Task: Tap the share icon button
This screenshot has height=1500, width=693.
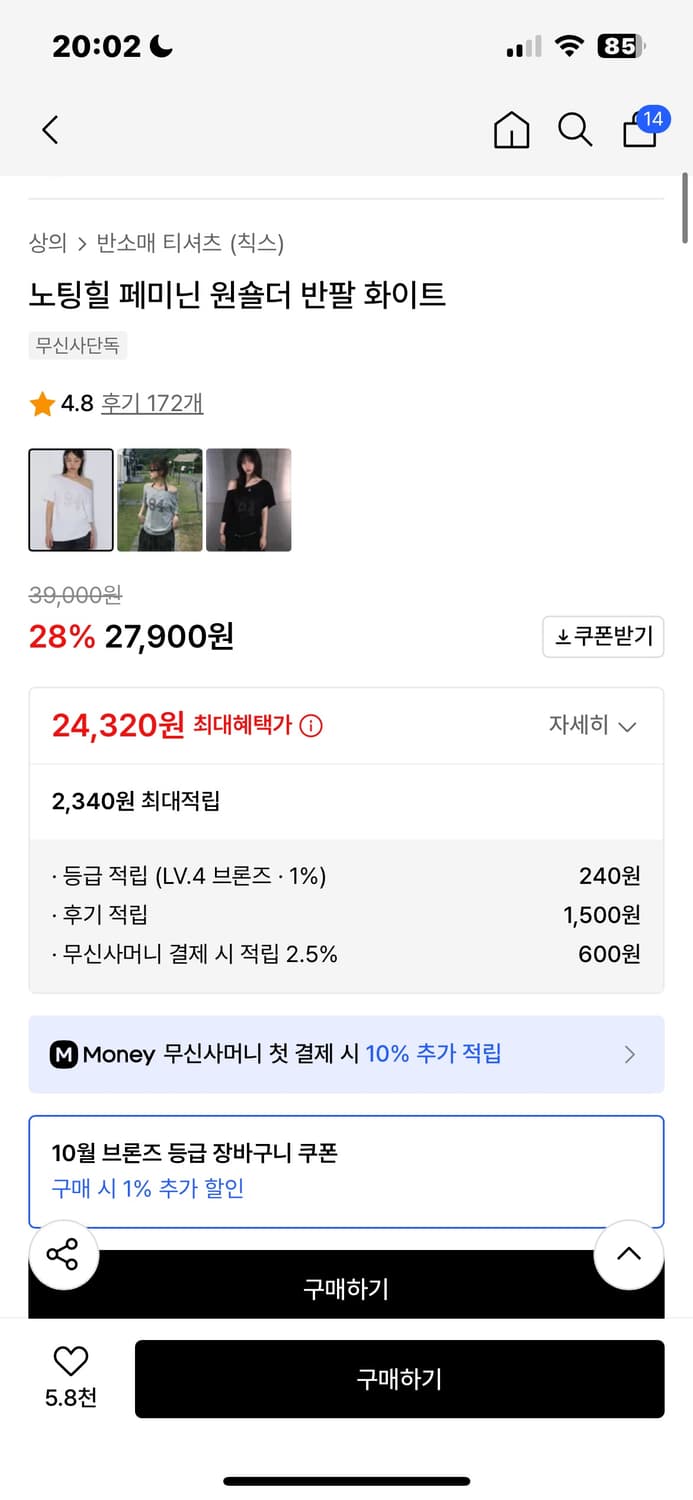Action: click(x=63, y=1254)
